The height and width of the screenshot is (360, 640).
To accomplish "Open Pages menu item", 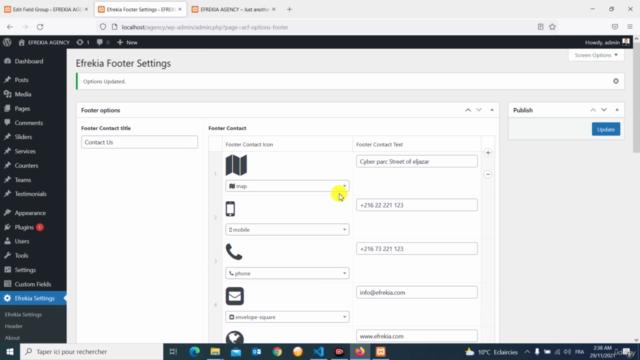I will click(22, 109).
